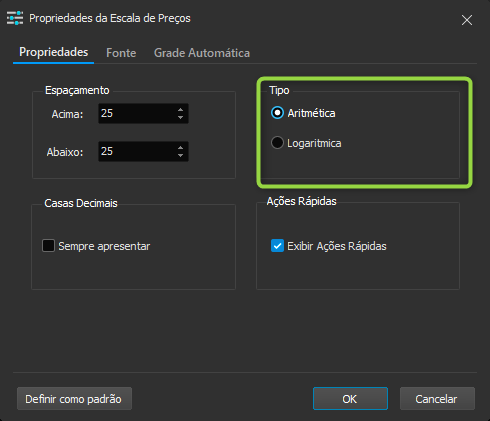Close the Propriedades da Escala de Preços dialog
This screenshot has width=490, height=421.
tap(467, 20)
